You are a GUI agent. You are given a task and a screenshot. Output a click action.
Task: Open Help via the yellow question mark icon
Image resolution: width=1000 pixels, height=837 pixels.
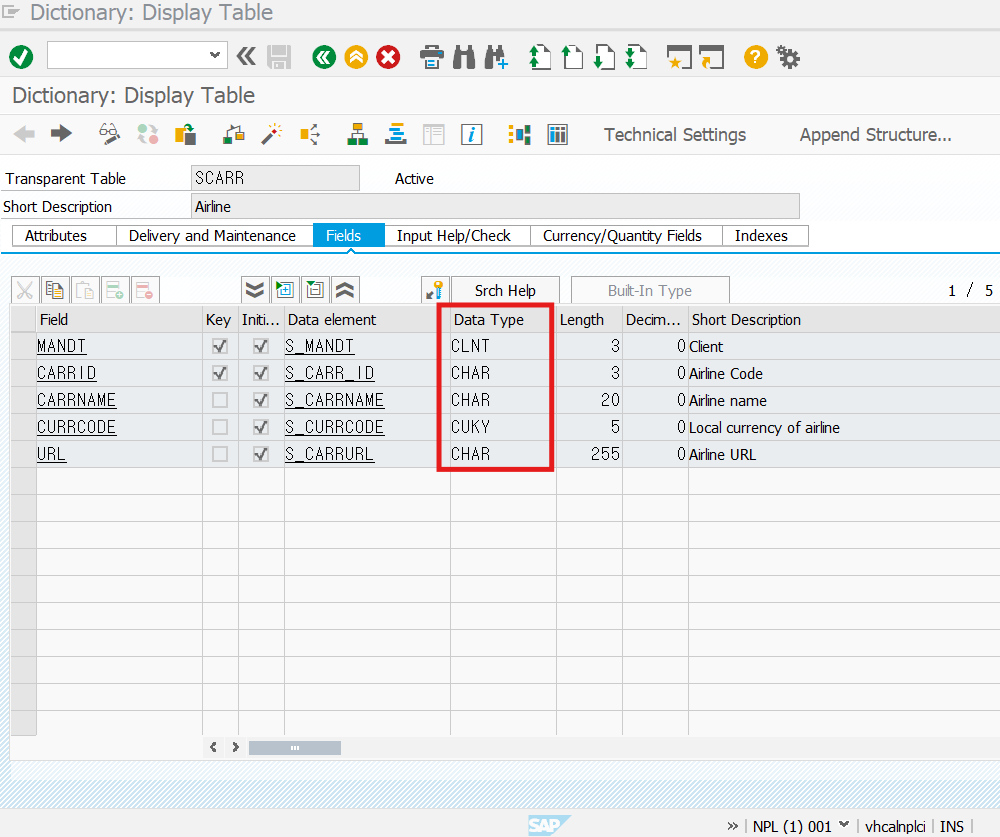click(x=754, y=57)
